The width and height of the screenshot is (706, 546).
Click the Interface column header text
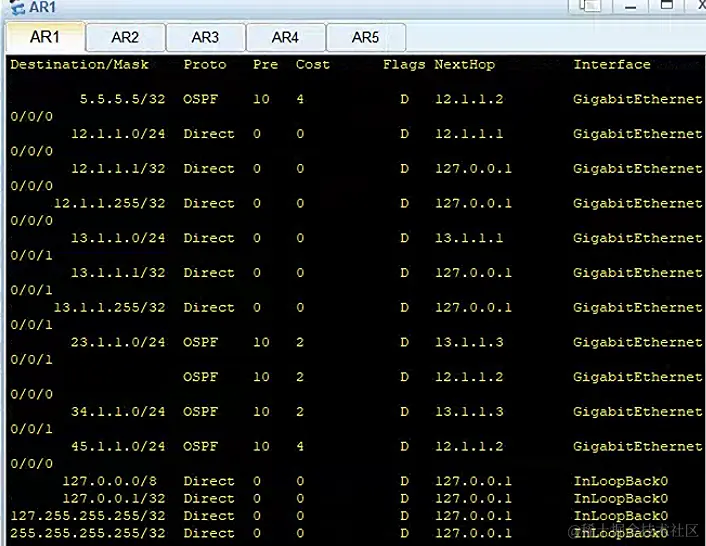click(612, 64)
